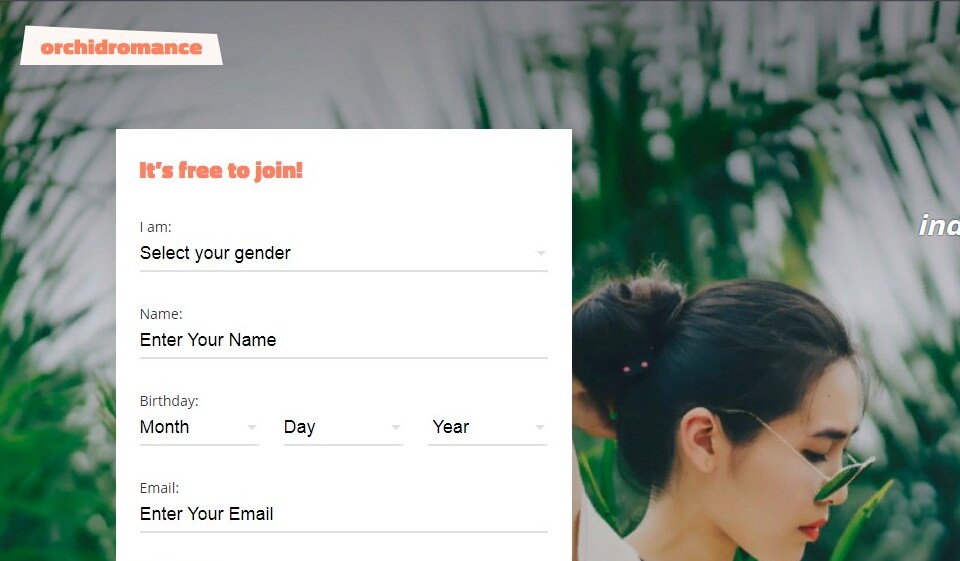Expand the Month birthday selector
The image size is (960, 561).
(199, 427)
